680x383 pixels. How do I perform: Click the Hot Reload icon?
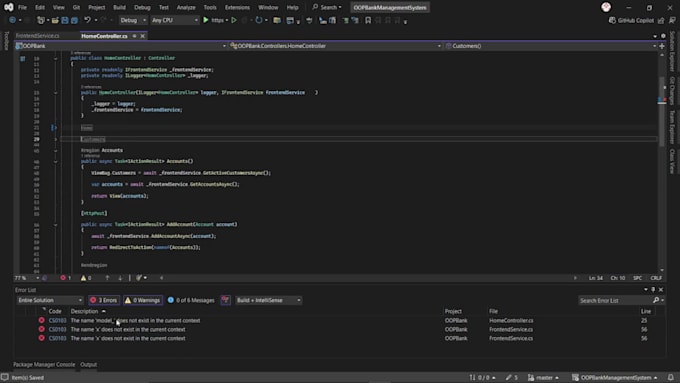click(x=259, y=20)
